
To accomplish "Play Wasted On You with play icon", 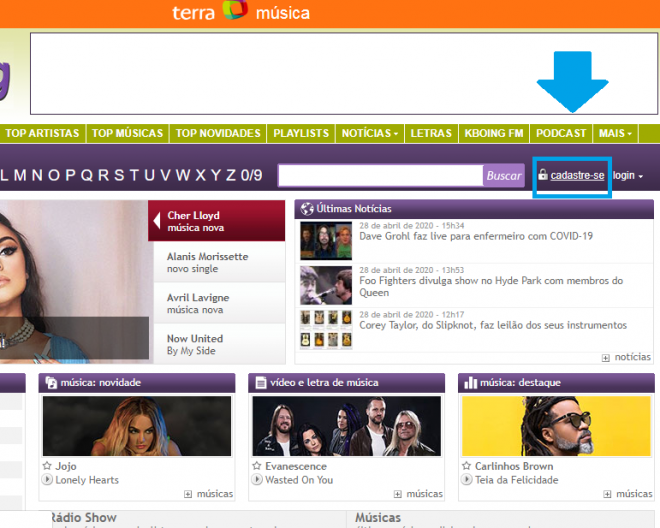I will (257, 479).
